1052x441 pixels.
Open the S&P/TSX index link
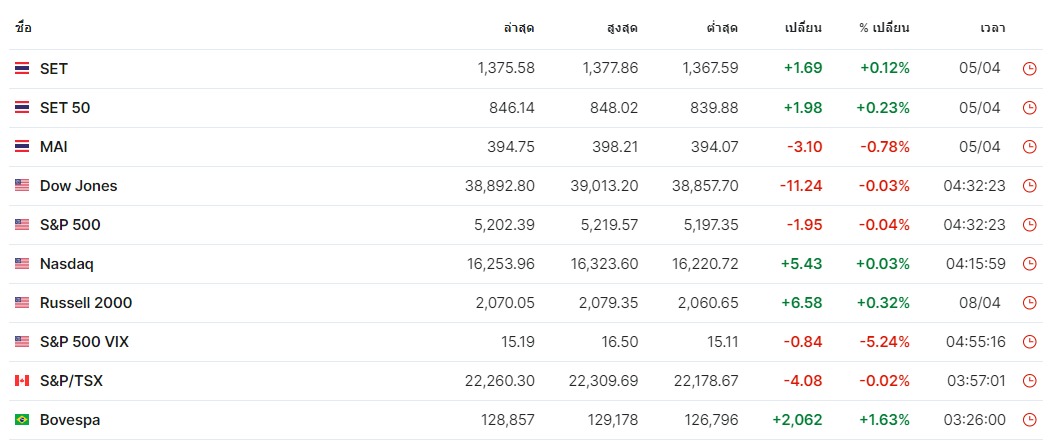71,381
